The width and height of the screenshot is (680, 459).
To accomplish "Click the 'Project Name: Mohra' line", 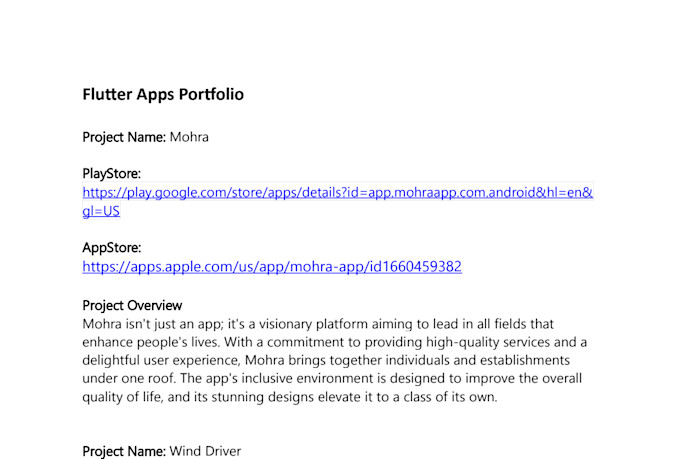I will (145, 137).
